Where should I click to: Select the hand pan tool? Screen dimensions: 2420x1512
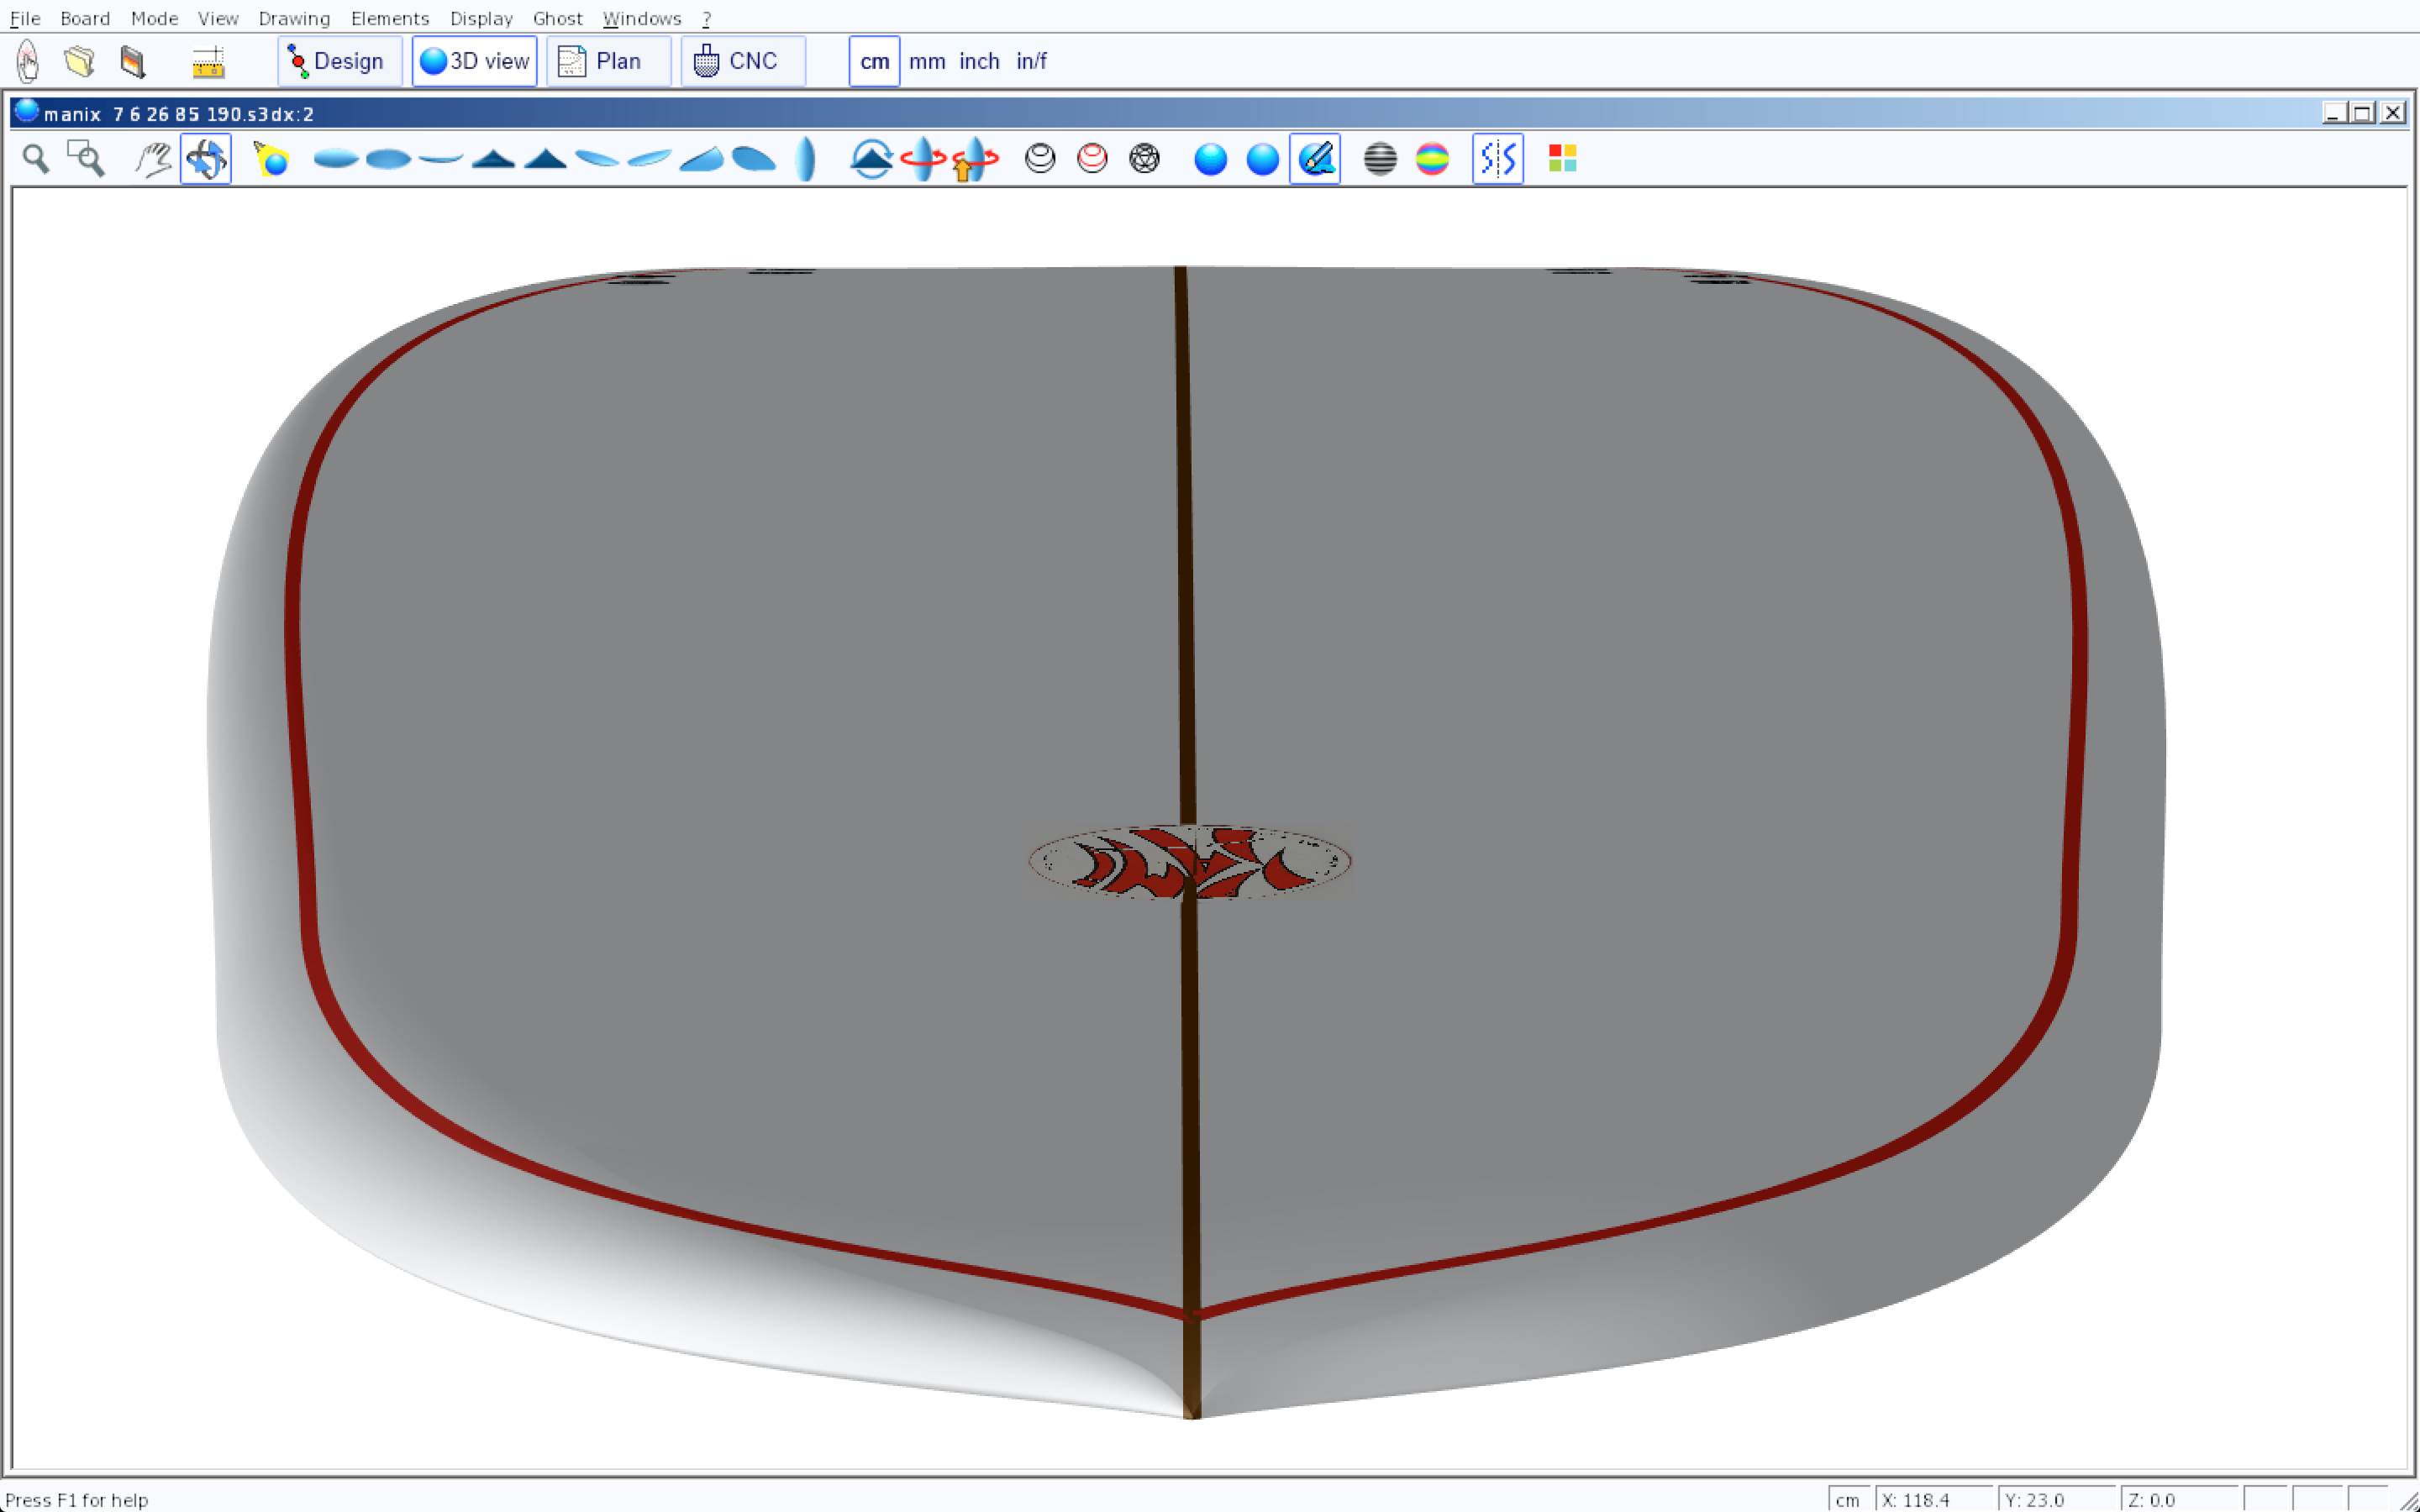(153, 159)
